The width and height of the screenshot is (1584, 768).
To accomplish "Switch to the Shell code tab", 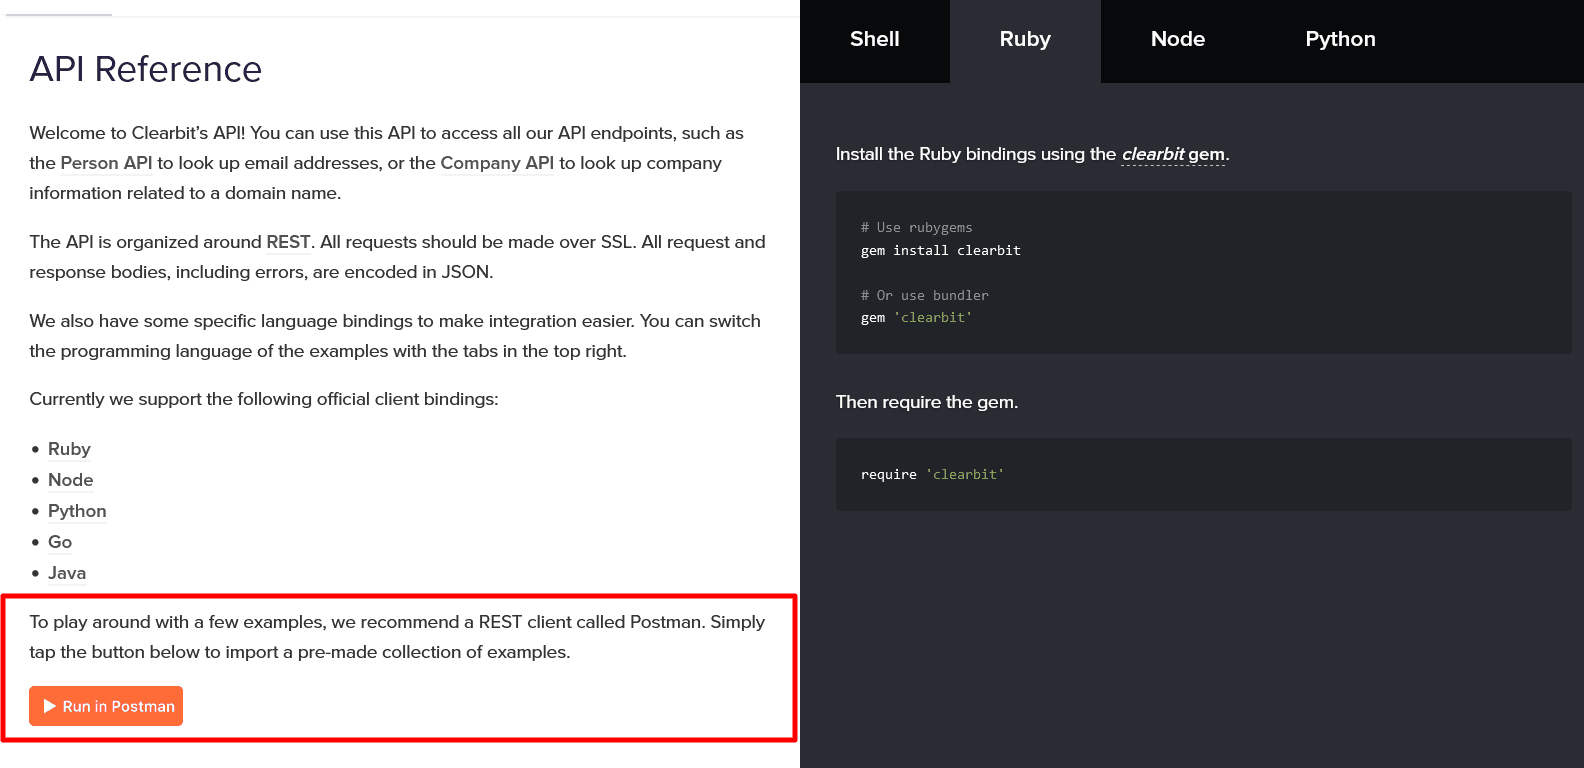I will point(874,40).
